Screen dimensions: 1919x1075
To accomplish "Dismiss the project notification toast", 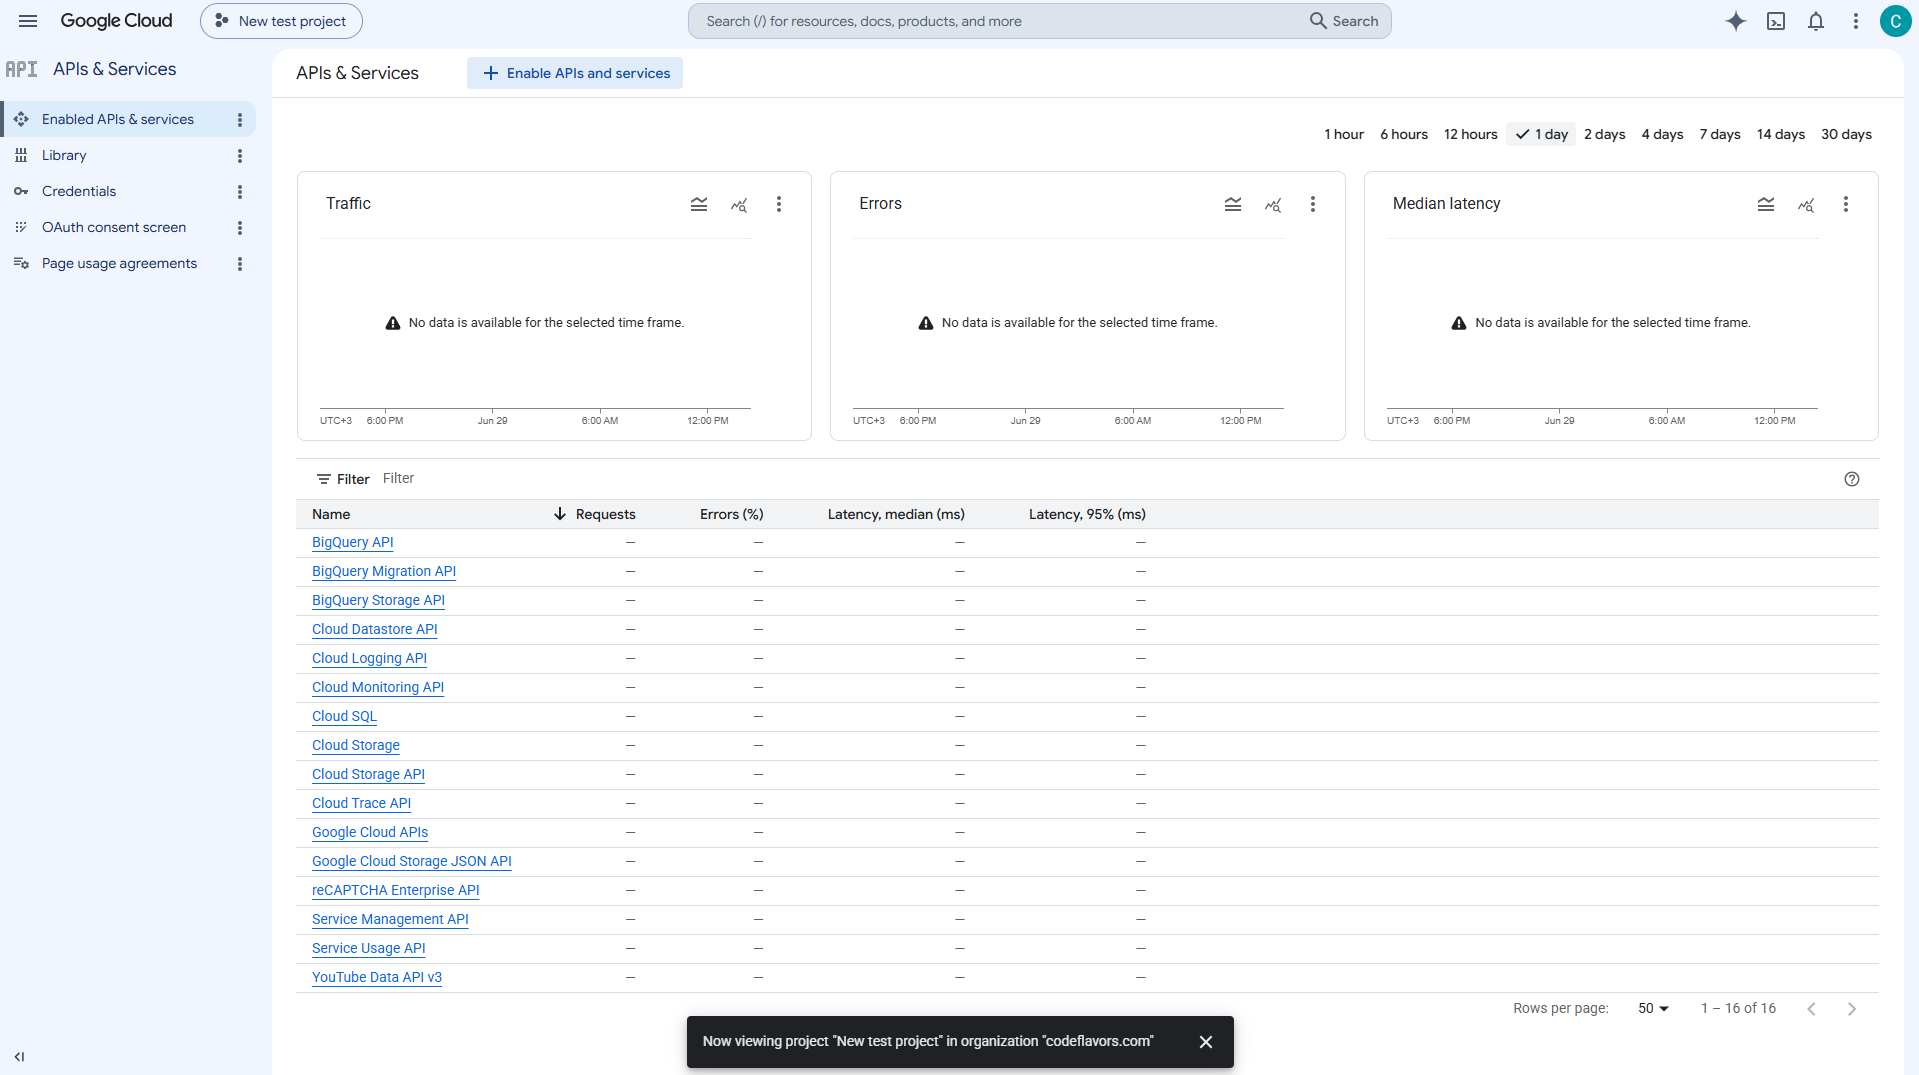I will tap(1206, 1042).
